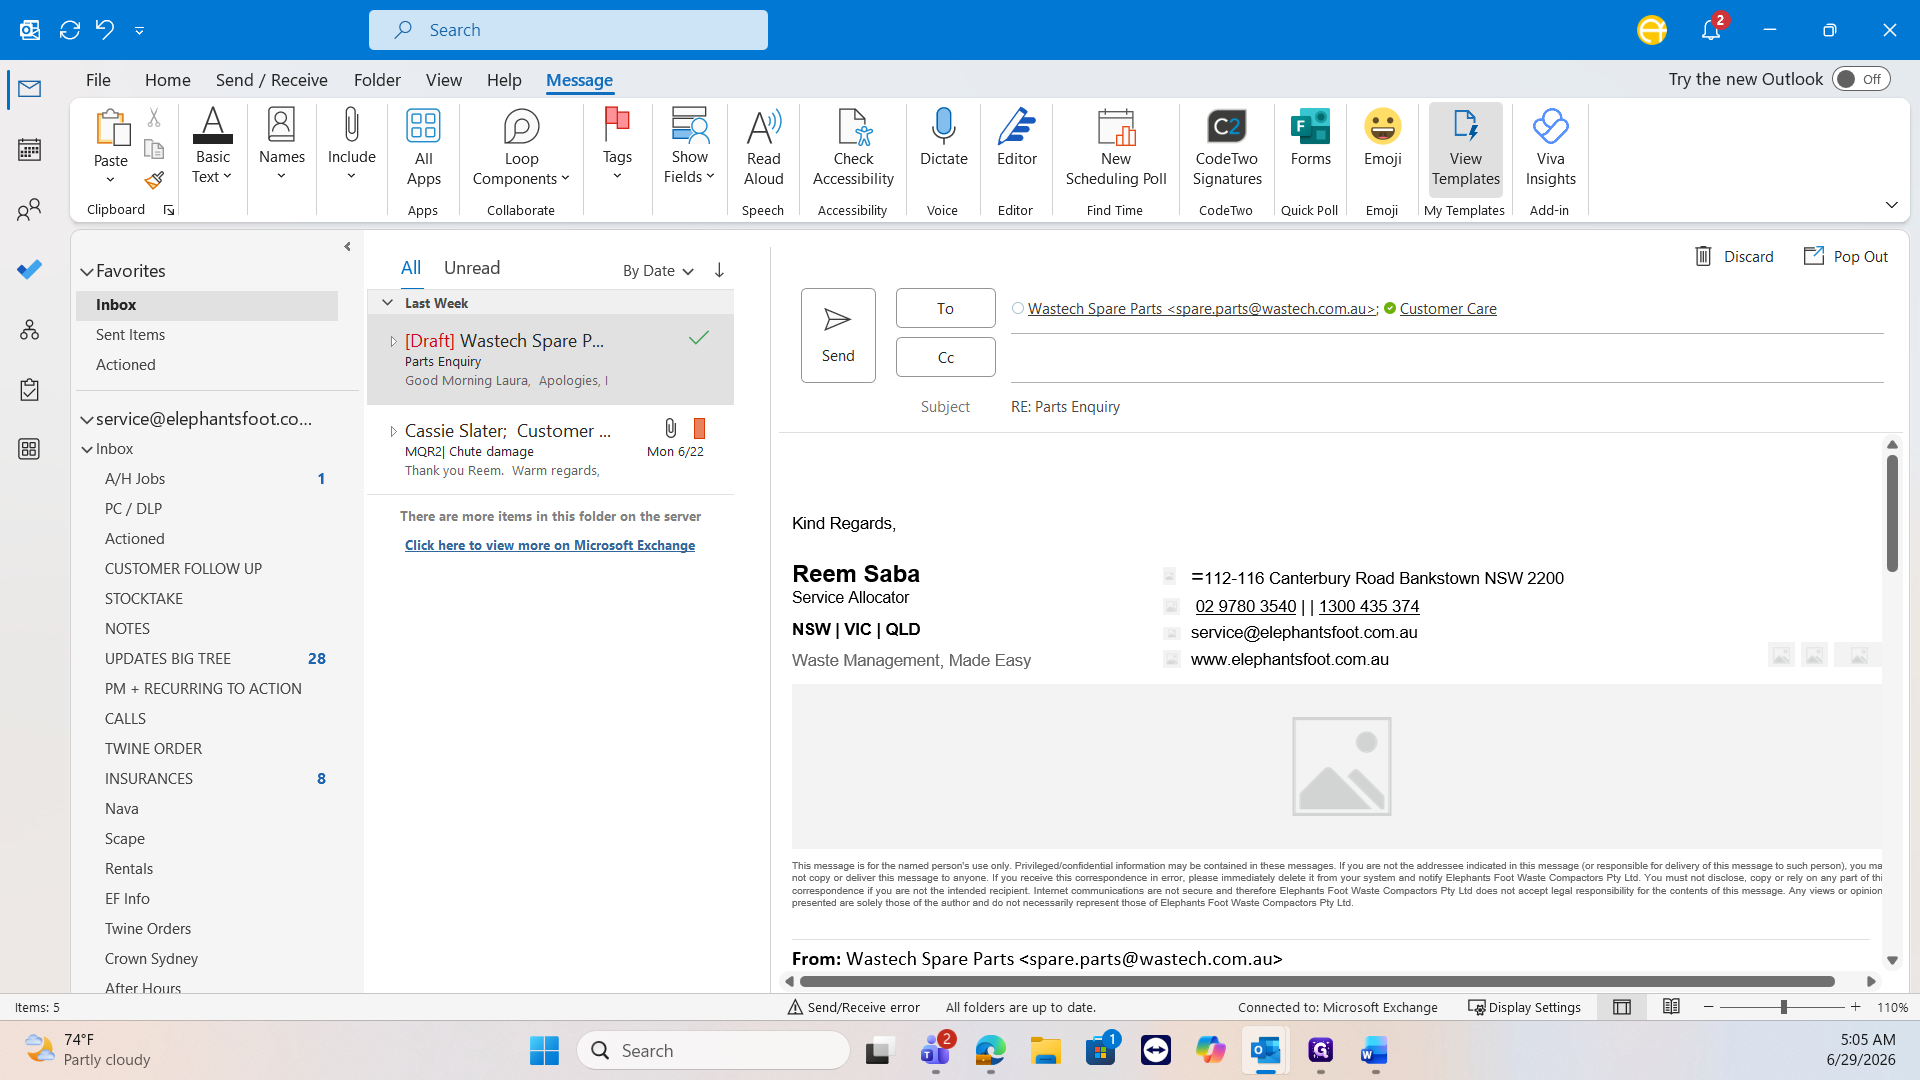1920x1080 pixels.
Task: Open notifications bell with 2 alerts
Action: point(1711,29)
